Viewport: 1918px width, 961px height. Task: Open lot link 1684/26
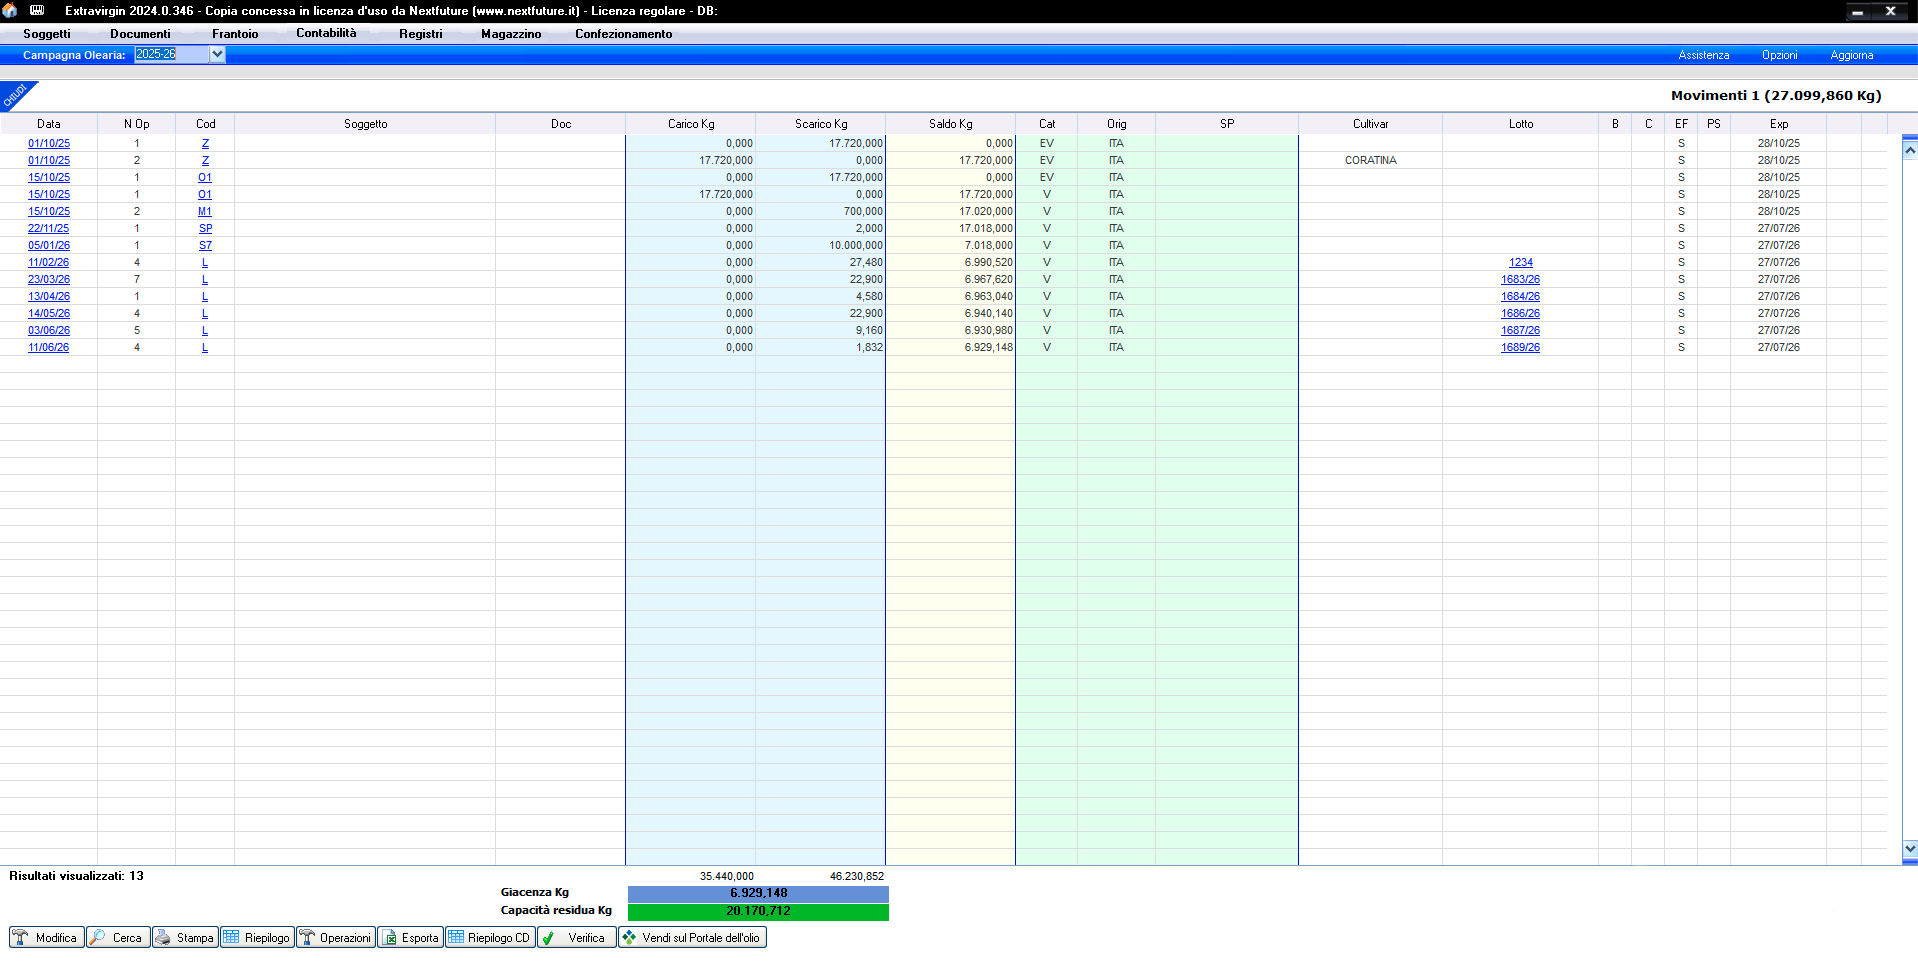click(1520, 296)
